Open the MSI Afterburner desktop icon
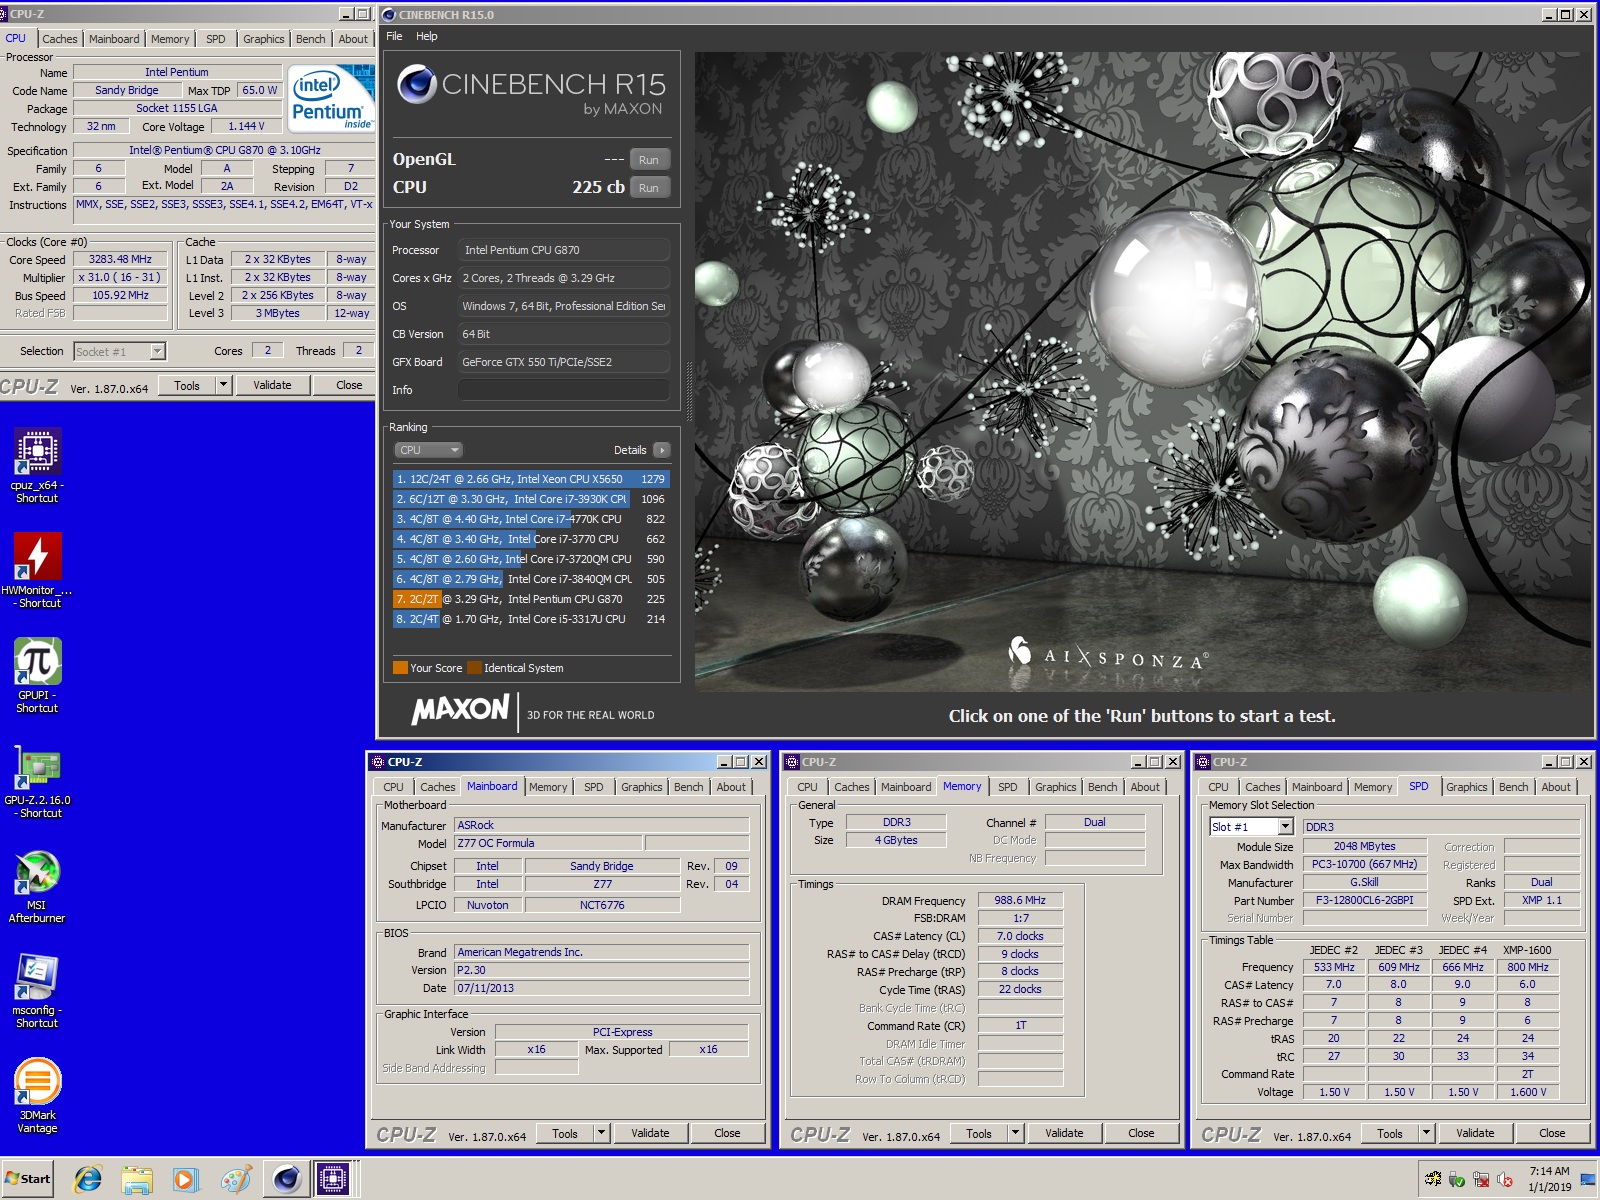Screen dimensions: 1600x1200 click(37, 885)
